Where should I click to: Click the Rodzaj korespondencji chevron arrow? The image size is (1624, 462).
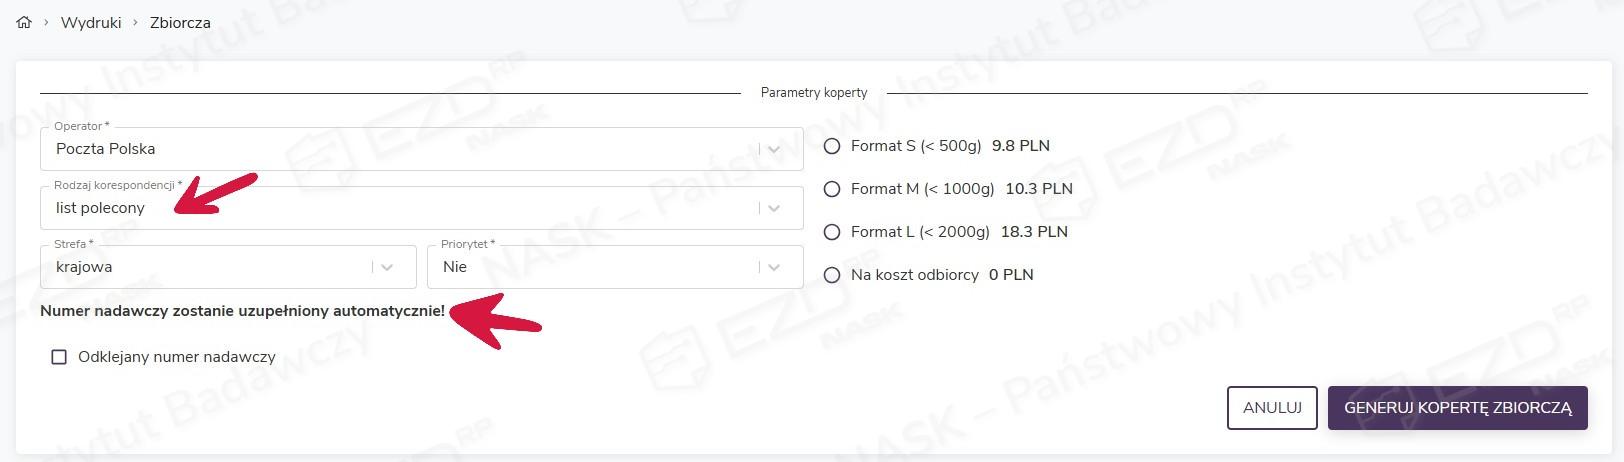tap(774, 208)
